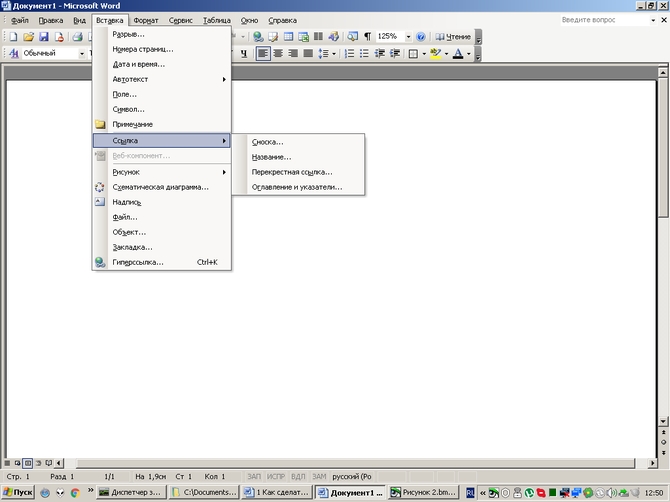Viewport: 670px width, 502px height.
Task: Click the Save floppy disk icon
Action: coord(44,36)
